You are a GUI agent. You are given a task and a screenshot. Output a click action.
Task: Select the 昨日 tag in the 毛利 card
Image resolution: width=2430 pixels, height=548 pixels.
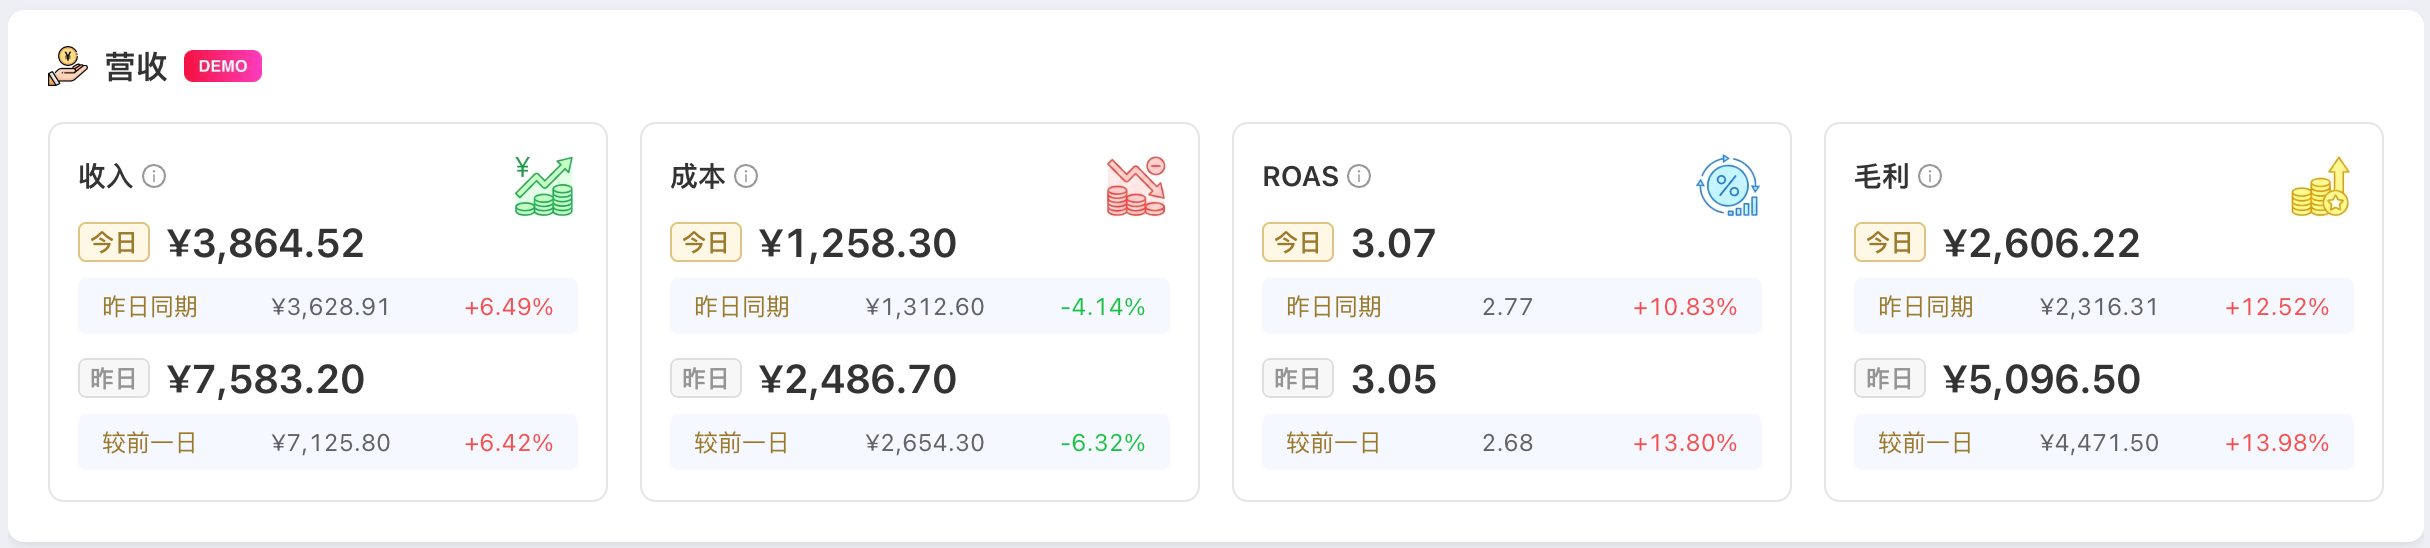(x=1890, y=378)
